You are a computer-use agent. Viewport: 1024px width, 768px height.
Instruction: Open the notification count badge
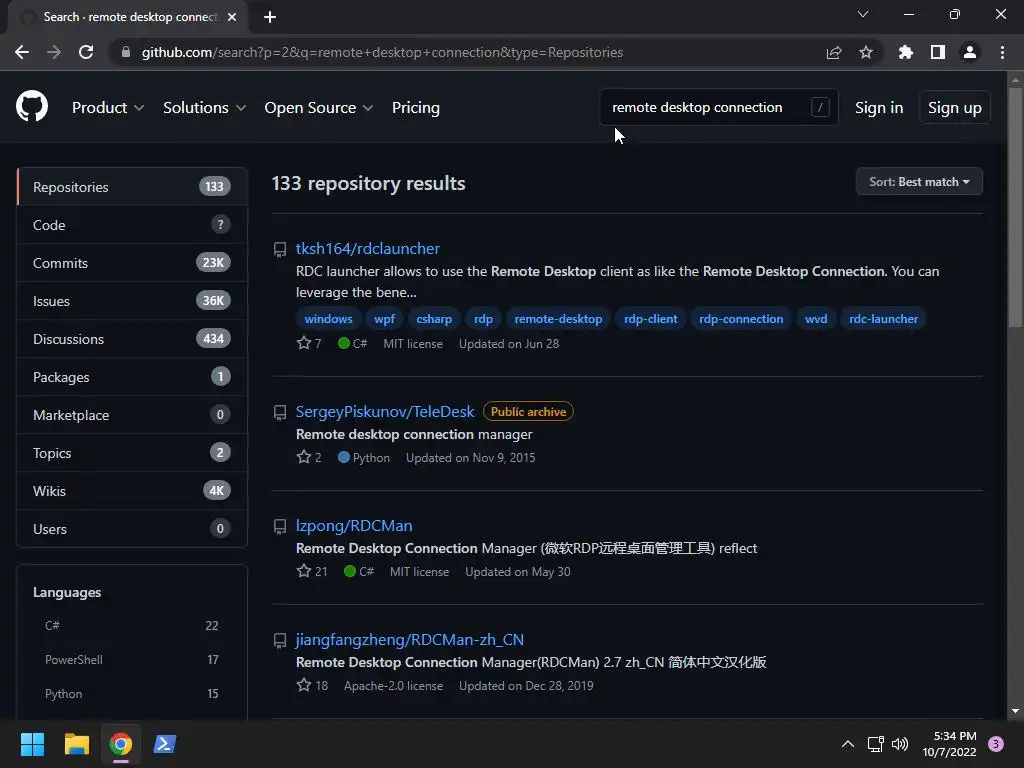coord(995,744)
